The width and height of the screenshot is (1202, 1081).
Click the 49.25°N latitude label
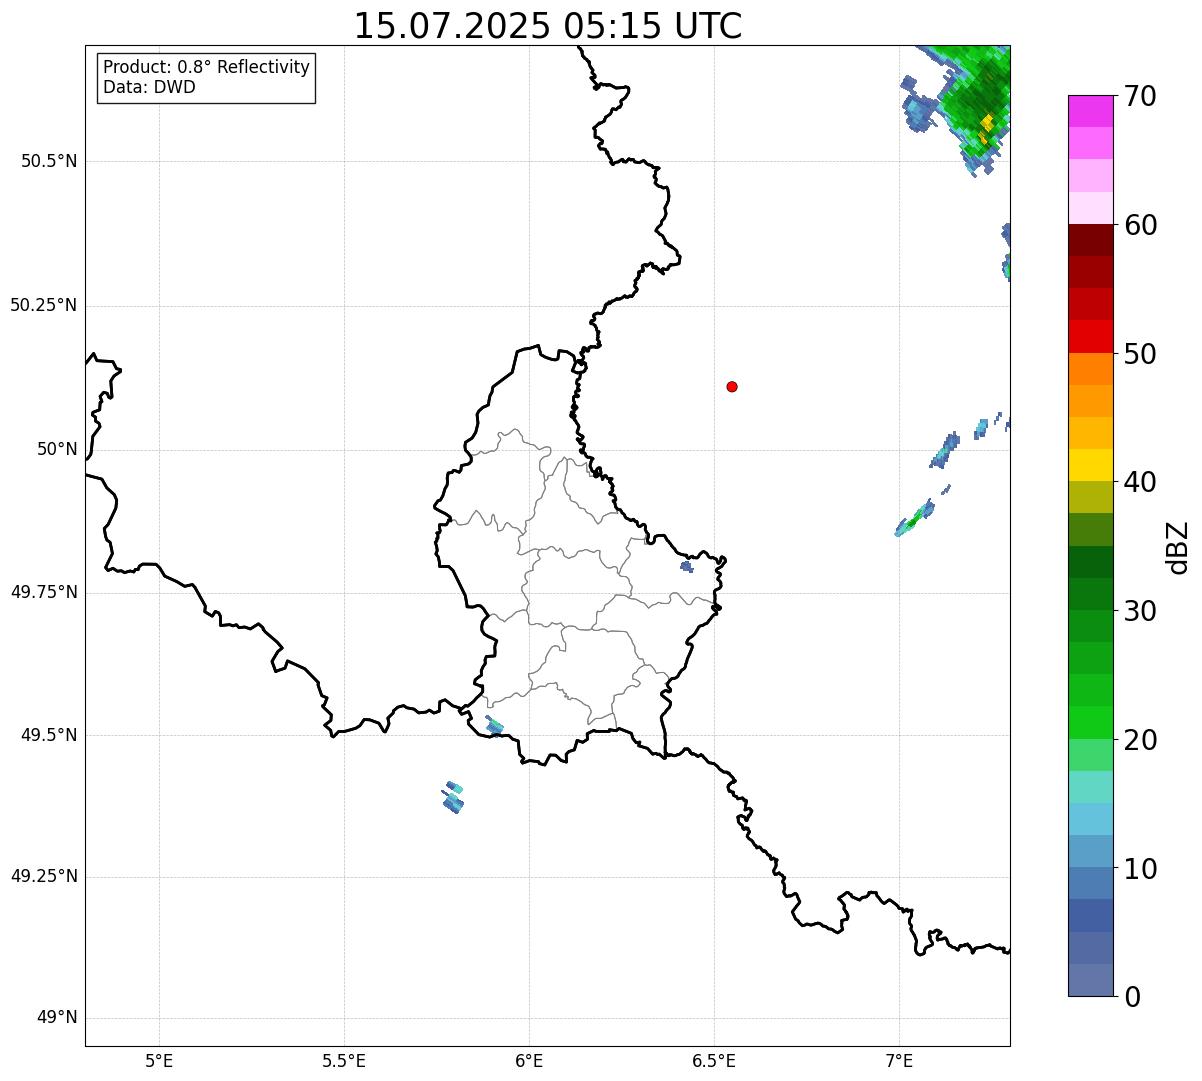pos(43,876)
